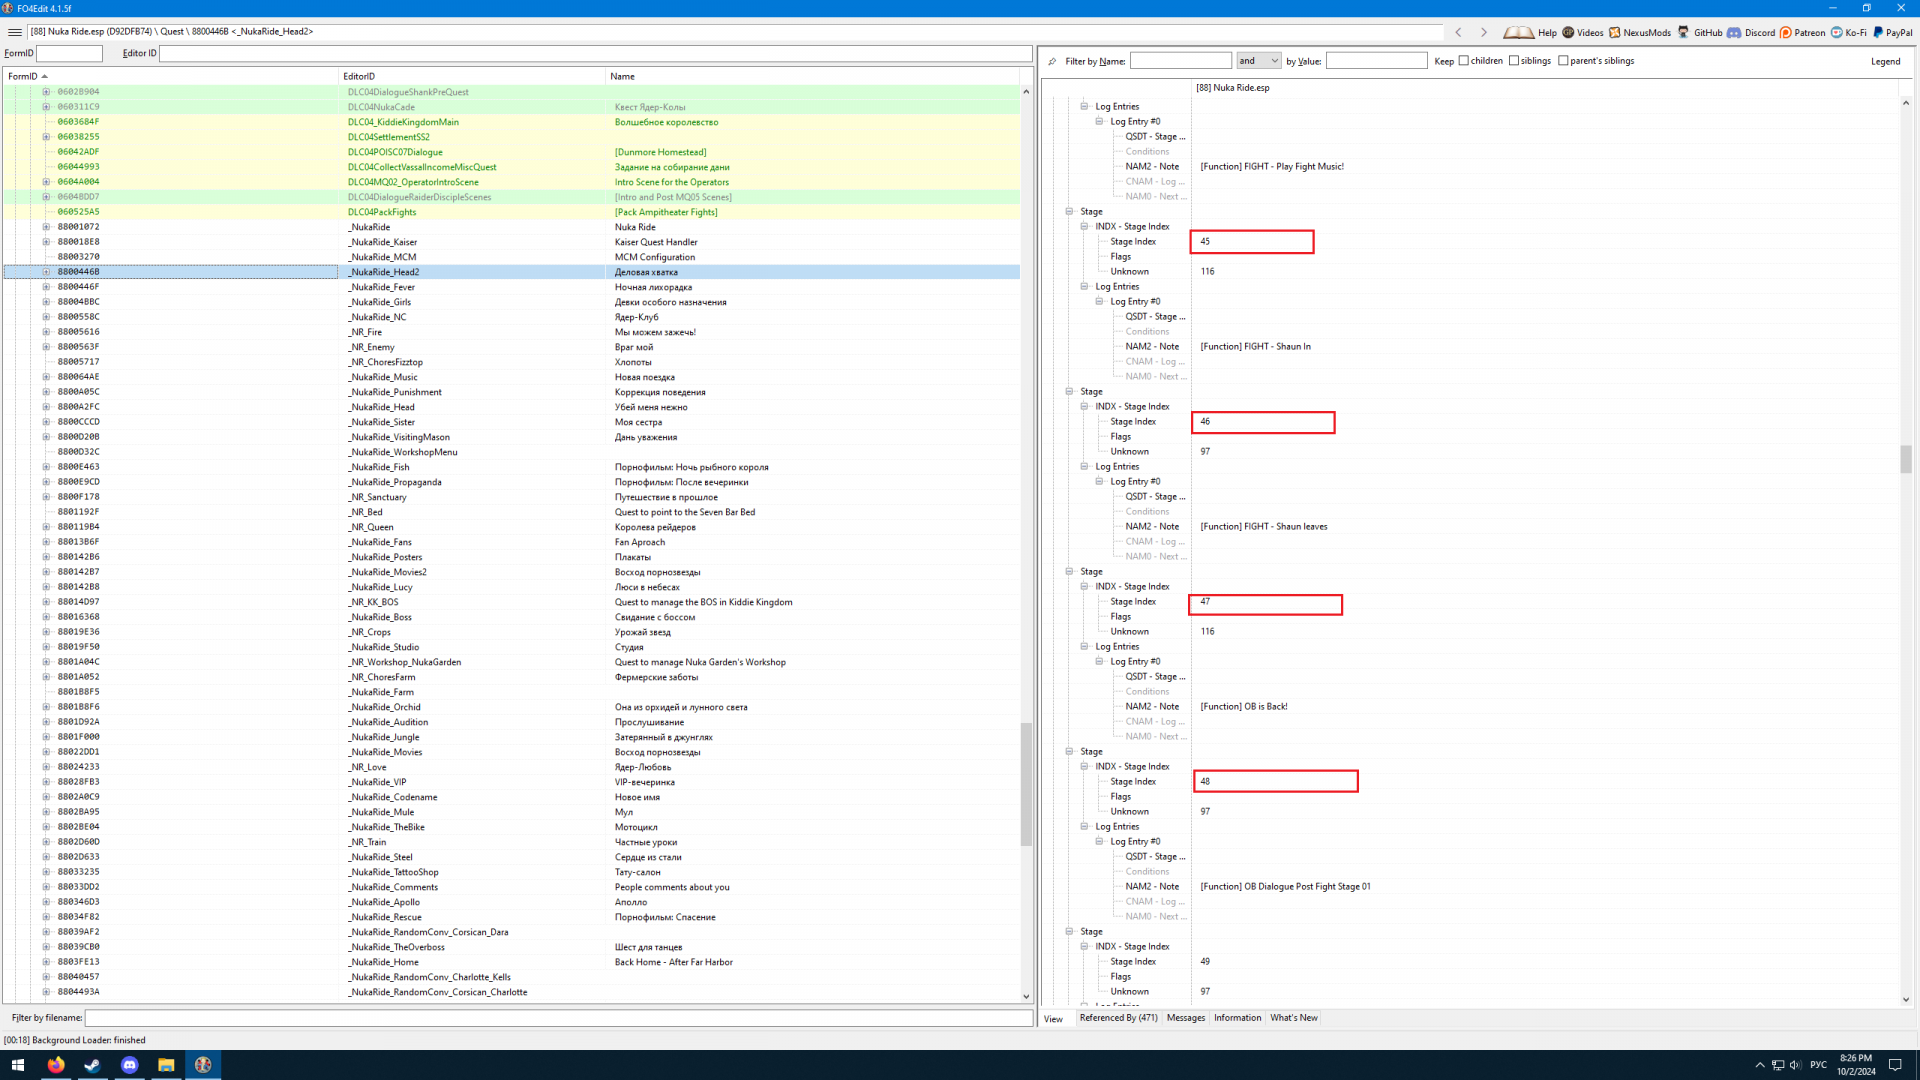The image size is (1920, 1080).
Task: Click the forward navigation arrow
Action: (x=1484, y=32)
